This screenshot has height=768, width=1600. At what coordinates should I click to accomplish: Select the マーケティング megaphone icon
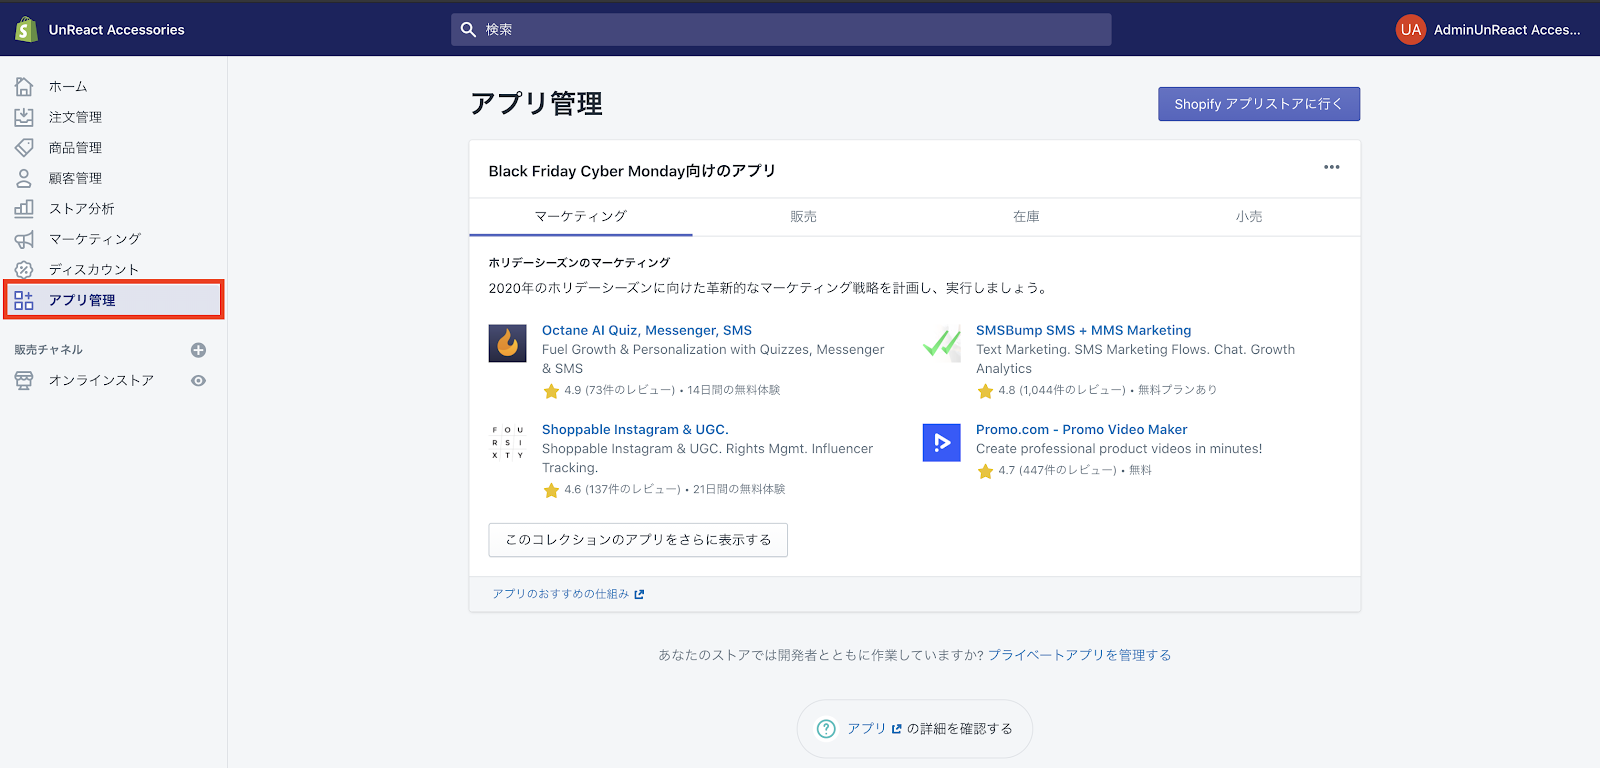point(24,239)
